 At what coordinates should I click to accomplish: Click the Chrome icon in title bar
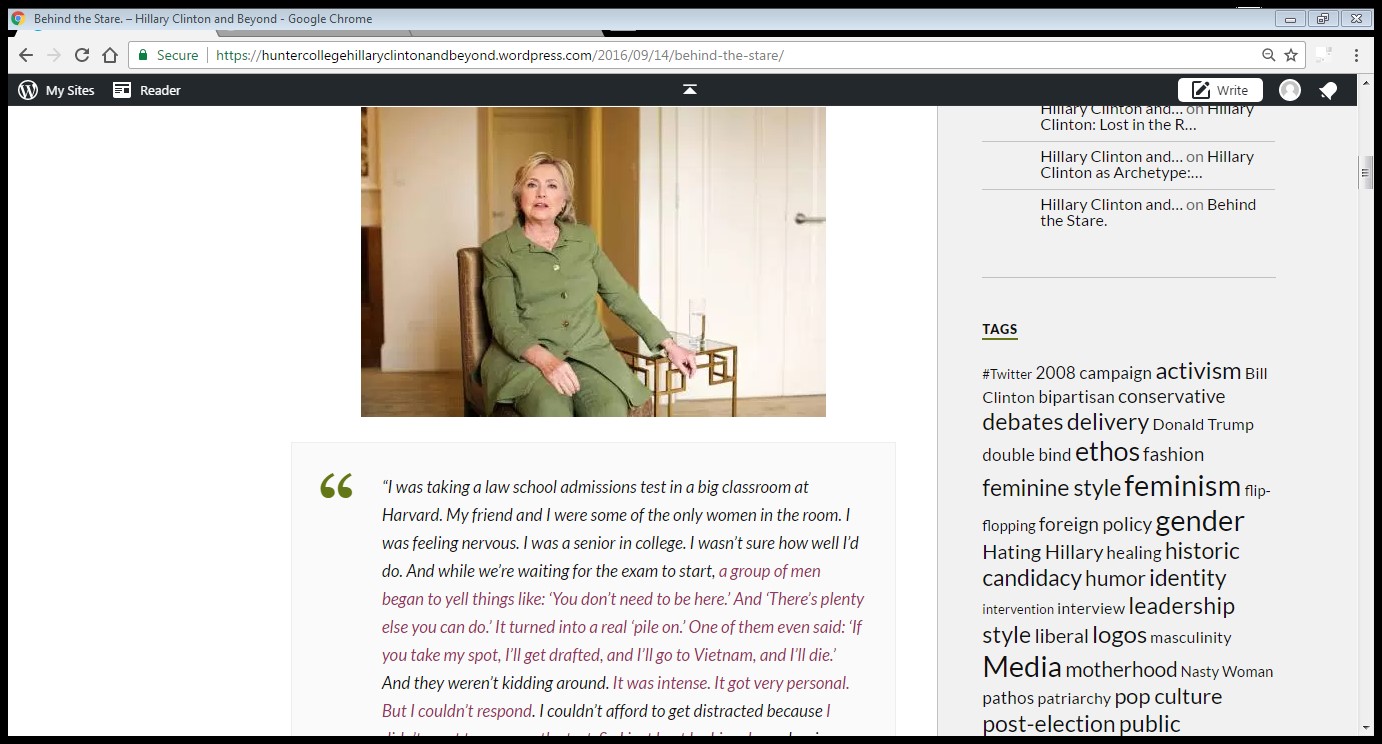(18, 19)
